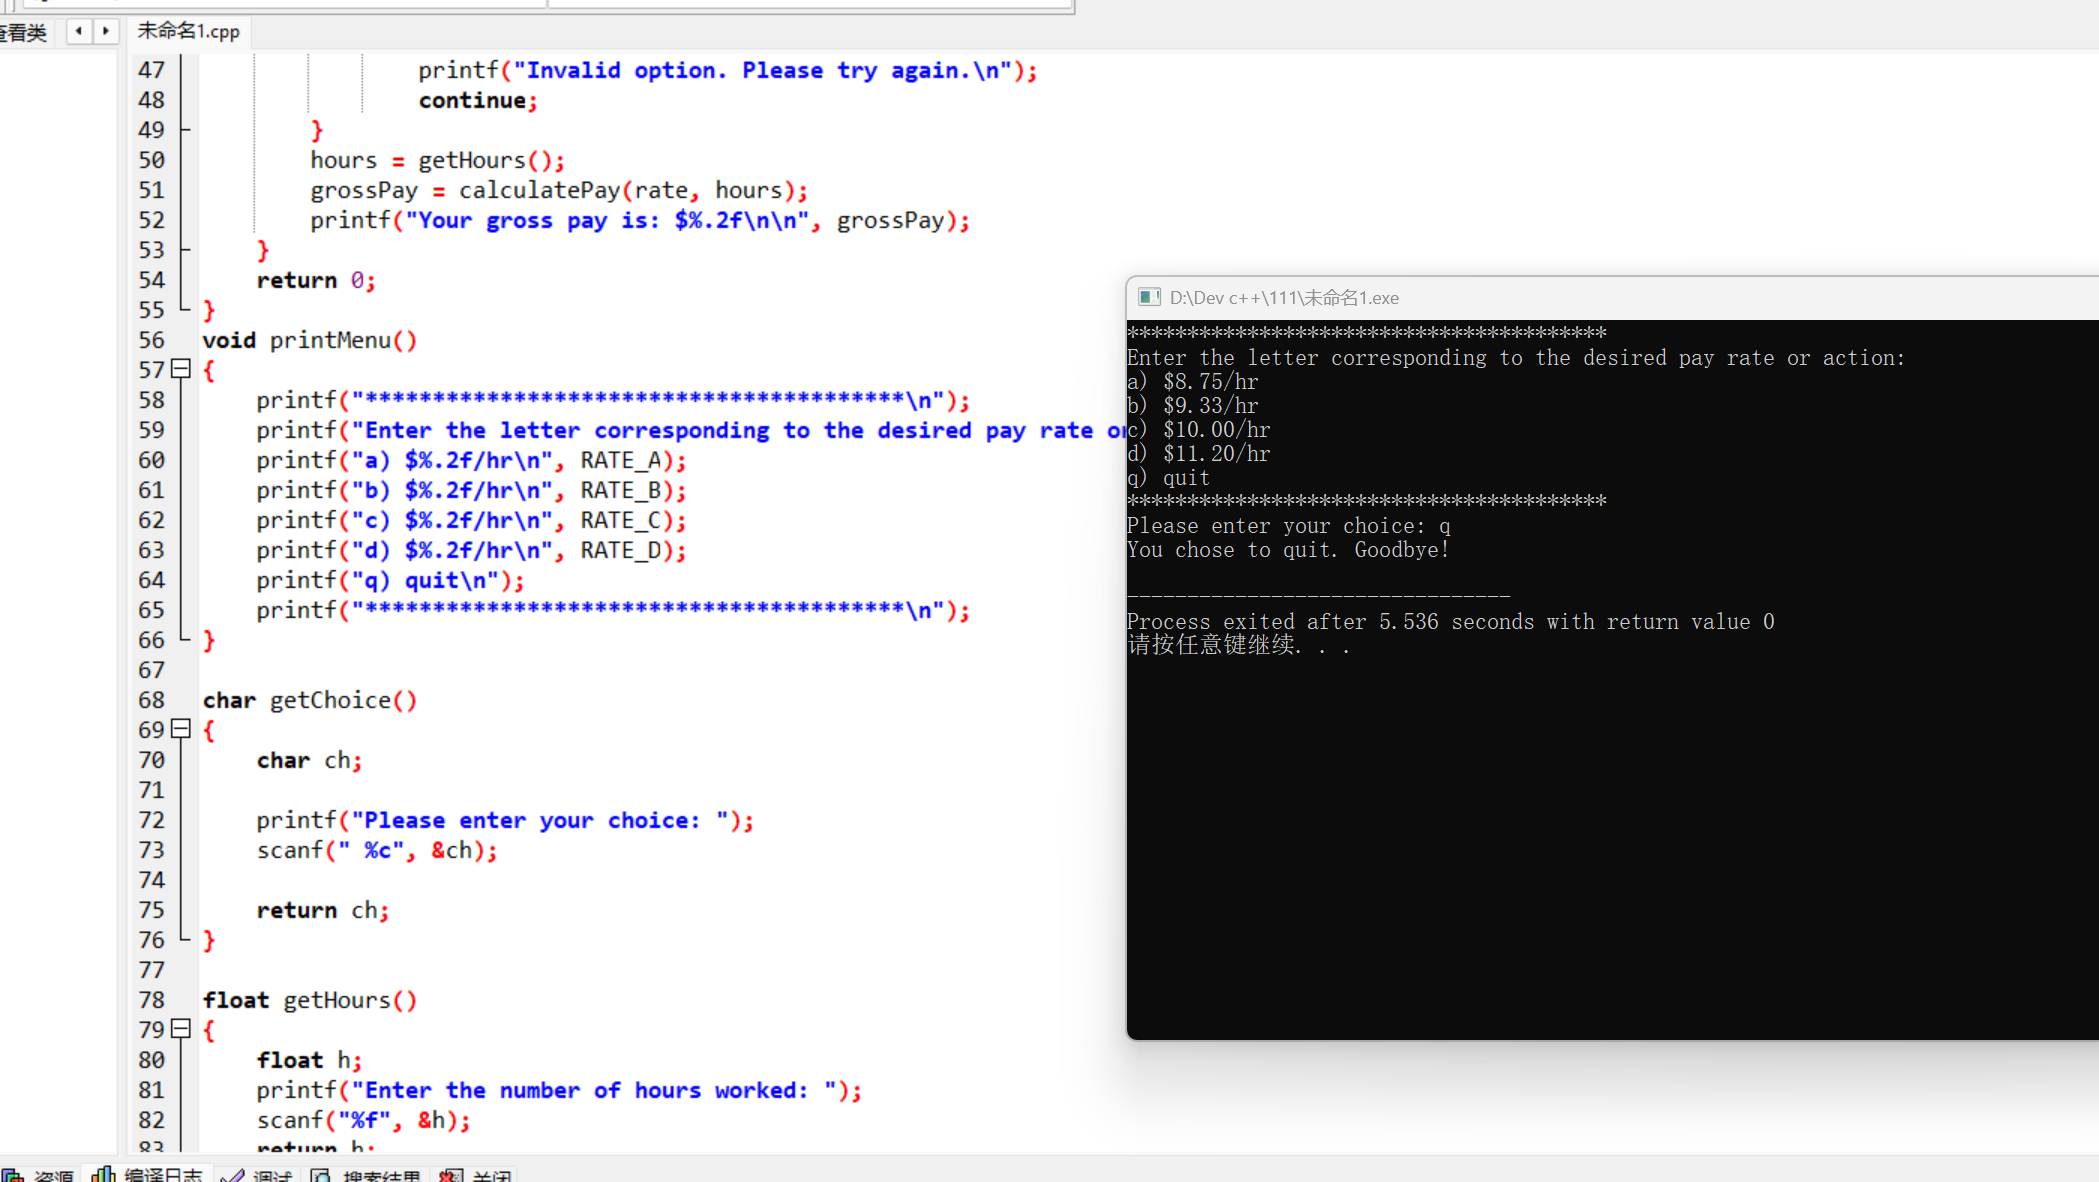Place cursor on the 'return 0;' line

(x=315, y=281)
